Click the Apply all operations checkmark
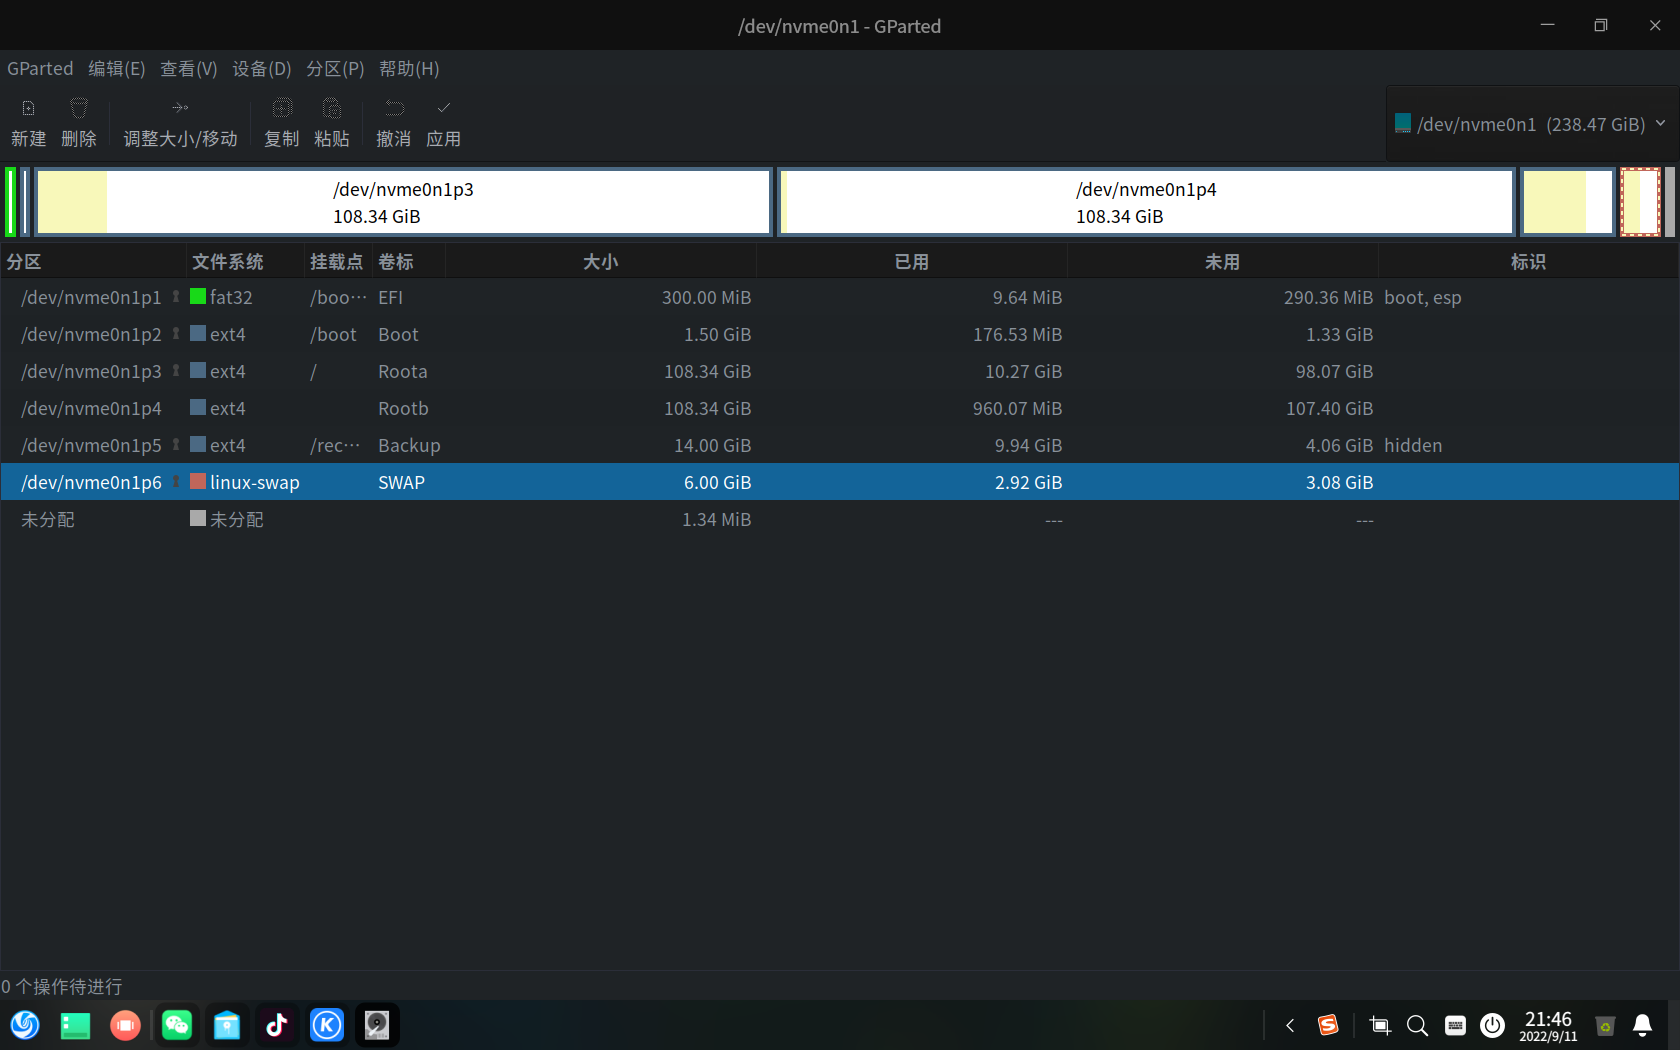 pyautogui.click(x=444, y=108)
